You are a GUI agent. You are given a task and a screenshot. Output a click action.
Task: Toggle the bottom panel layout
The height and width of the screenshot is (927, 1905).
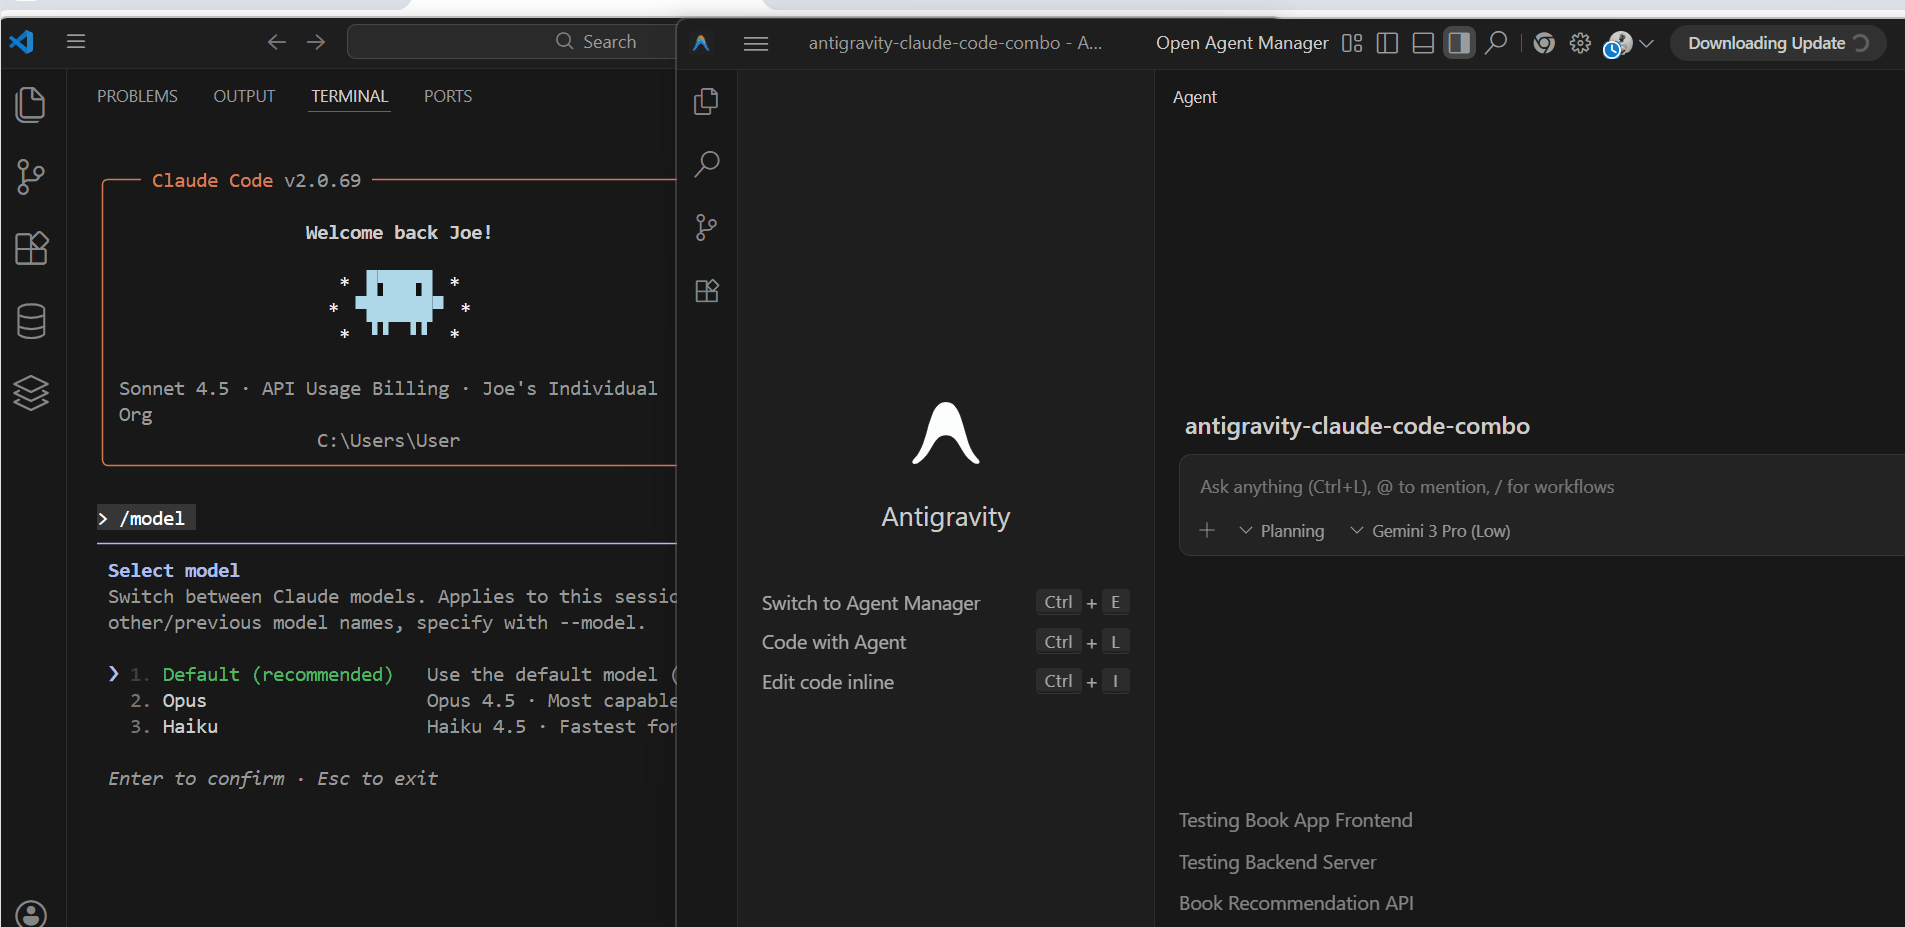point(1423,43)
